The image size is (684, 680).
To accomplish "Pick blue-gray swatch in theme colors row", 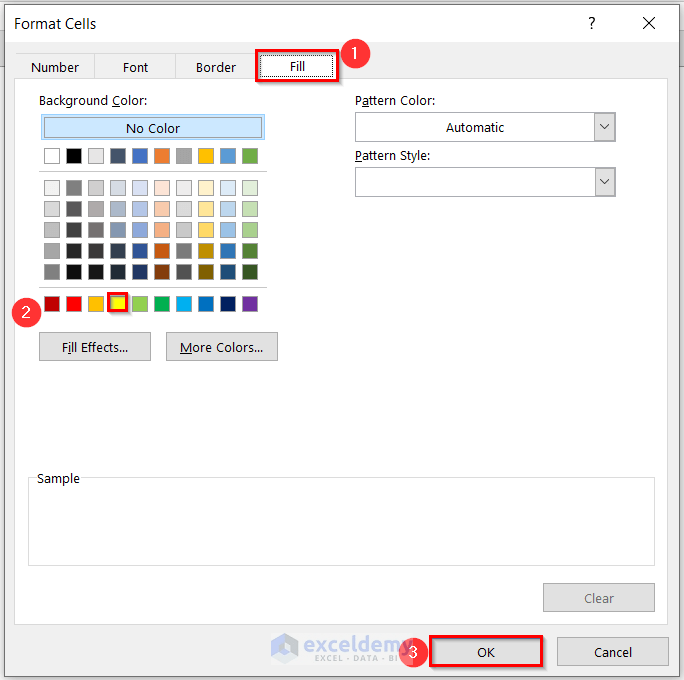I will tap(118, 156).
